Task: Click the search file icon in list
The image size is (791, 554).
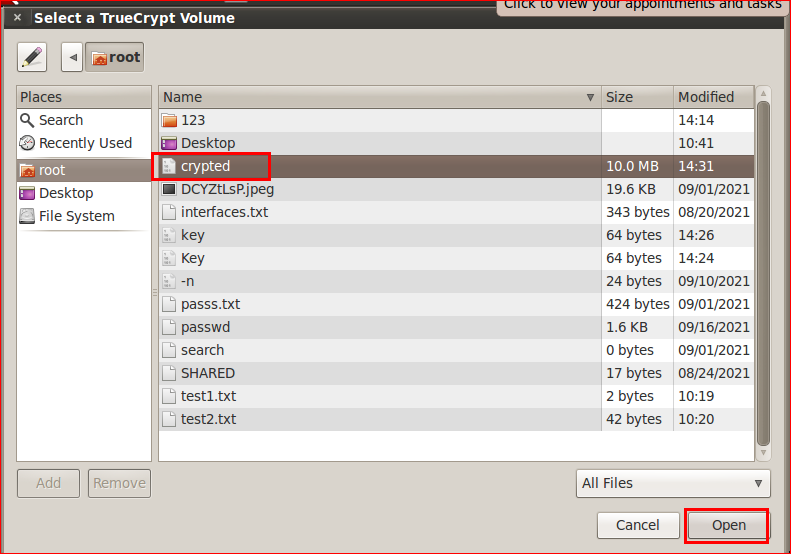Action: pos(169,350)
